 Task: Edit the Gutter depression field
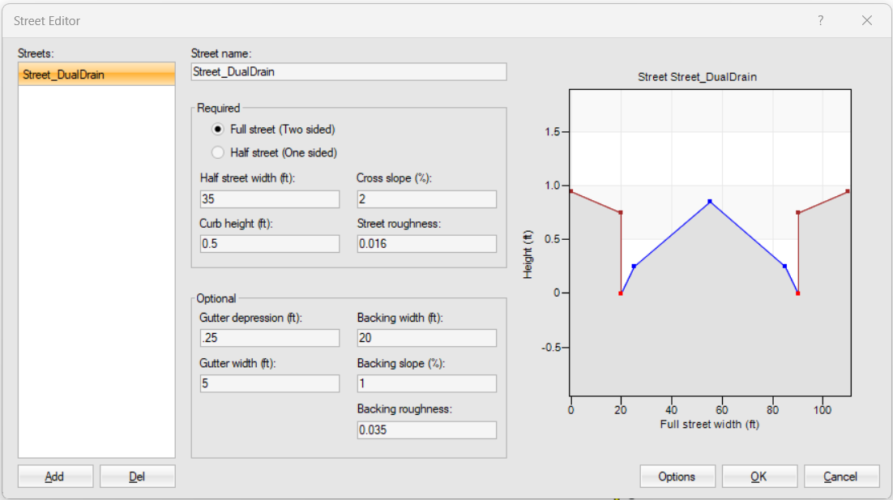click(x=269, y=338)
